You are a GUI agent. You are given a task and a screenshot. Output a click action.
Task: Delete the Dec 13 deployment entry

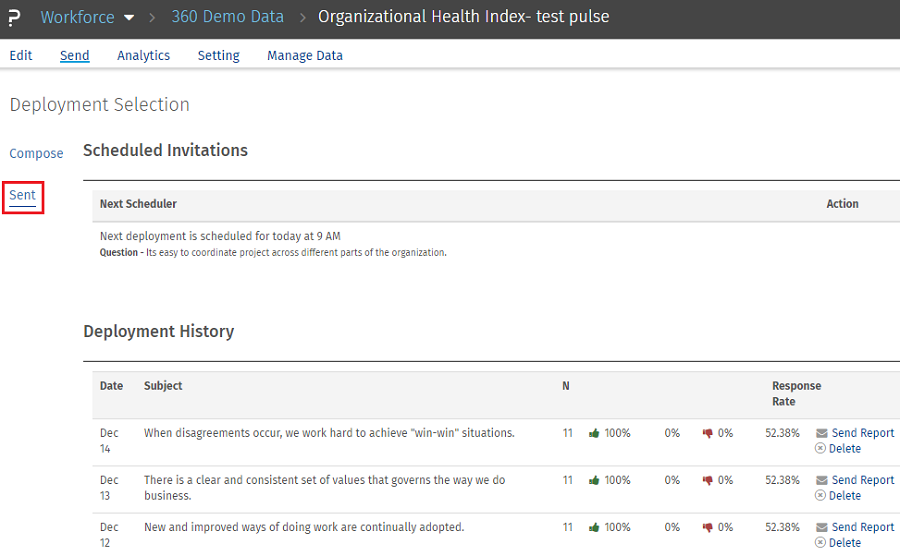tap(844, 496)
